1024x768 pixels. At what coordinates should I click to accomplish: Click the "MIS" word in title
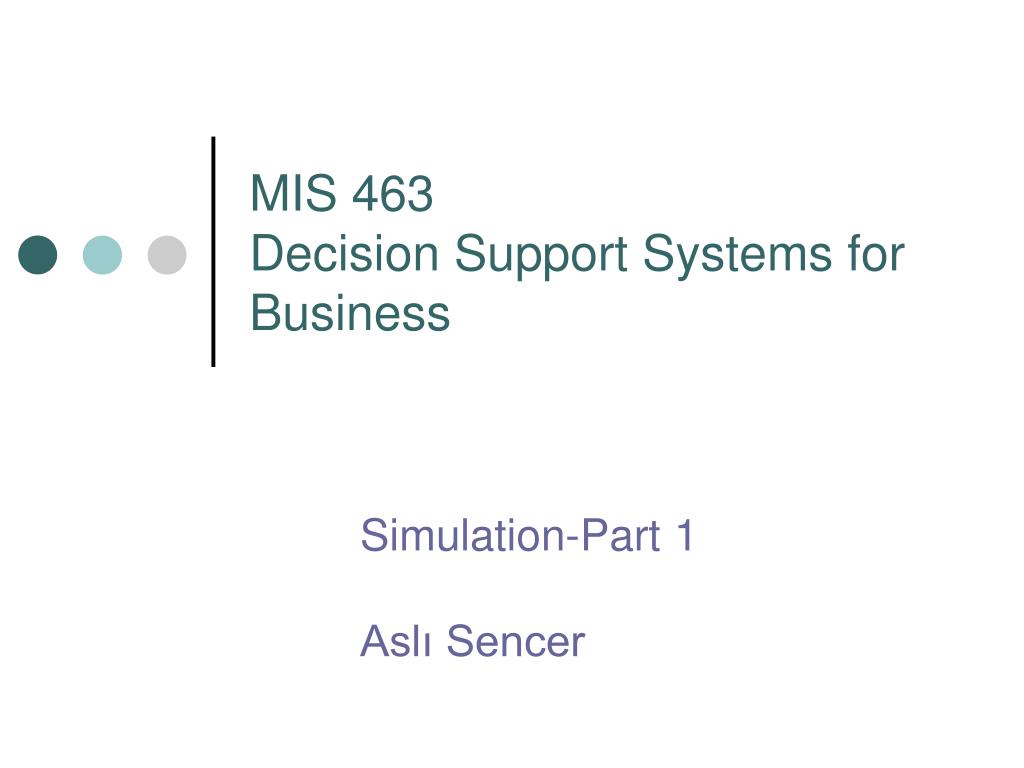click(x=293, y=193)
